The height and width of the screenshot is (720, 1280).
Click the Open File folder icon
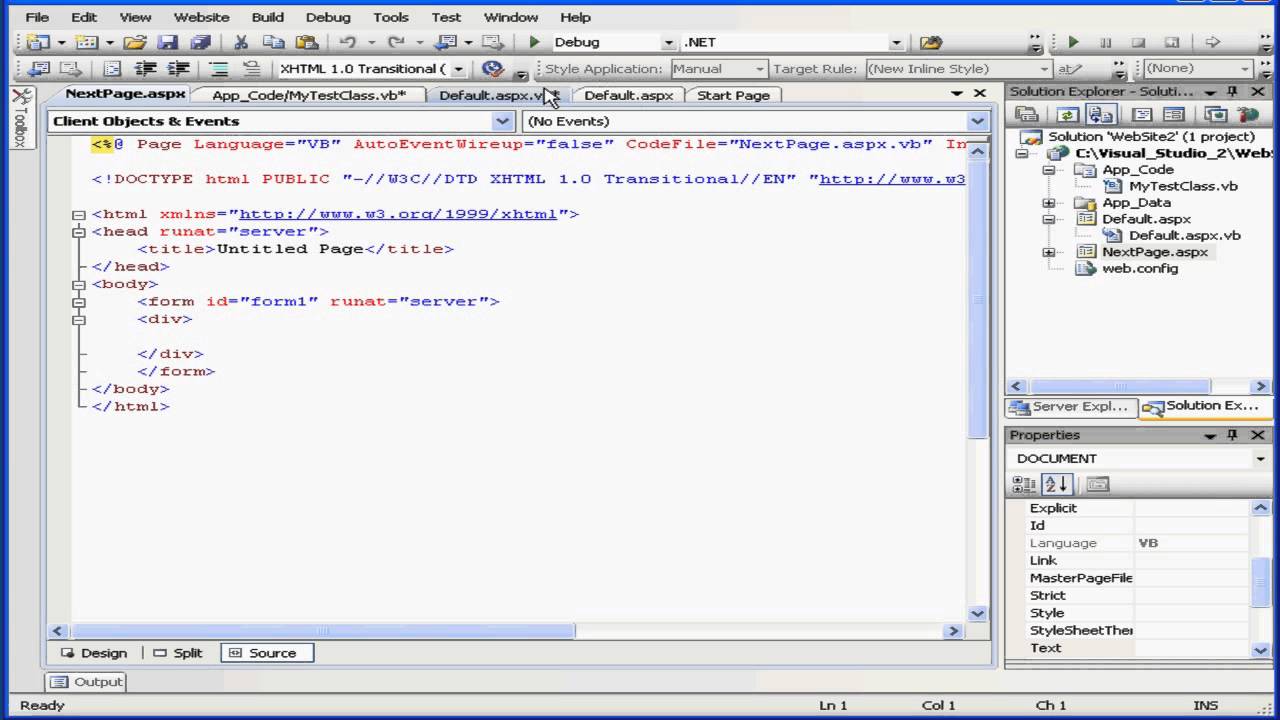[135, 42]
